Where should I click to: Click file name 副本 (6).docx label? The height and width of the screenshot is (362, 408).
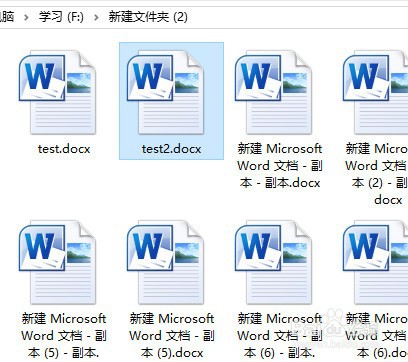pyautogui.click(x=376, y=336)
